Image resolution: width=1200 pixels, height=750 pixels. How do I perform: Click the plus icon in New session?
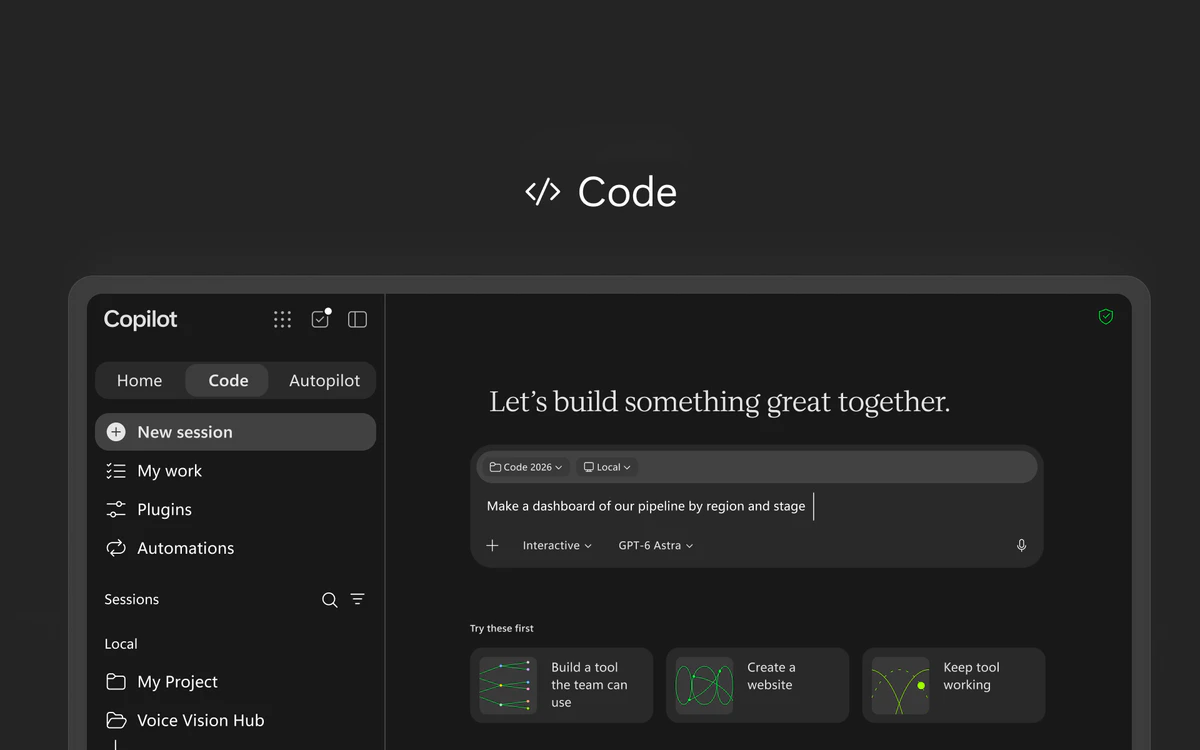click(116, 432)
